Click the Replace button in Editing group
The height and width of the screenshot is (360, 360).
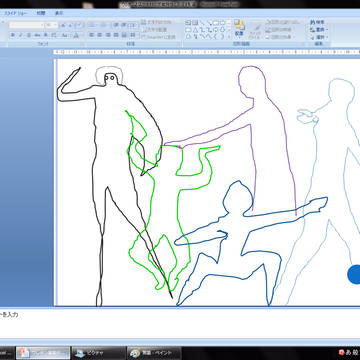coord(319,29)
